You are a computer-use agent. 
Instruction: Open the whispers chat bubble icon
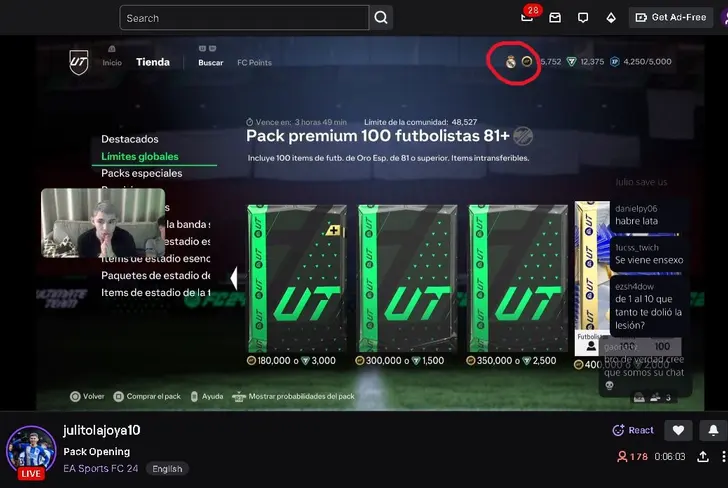(583, 18)
